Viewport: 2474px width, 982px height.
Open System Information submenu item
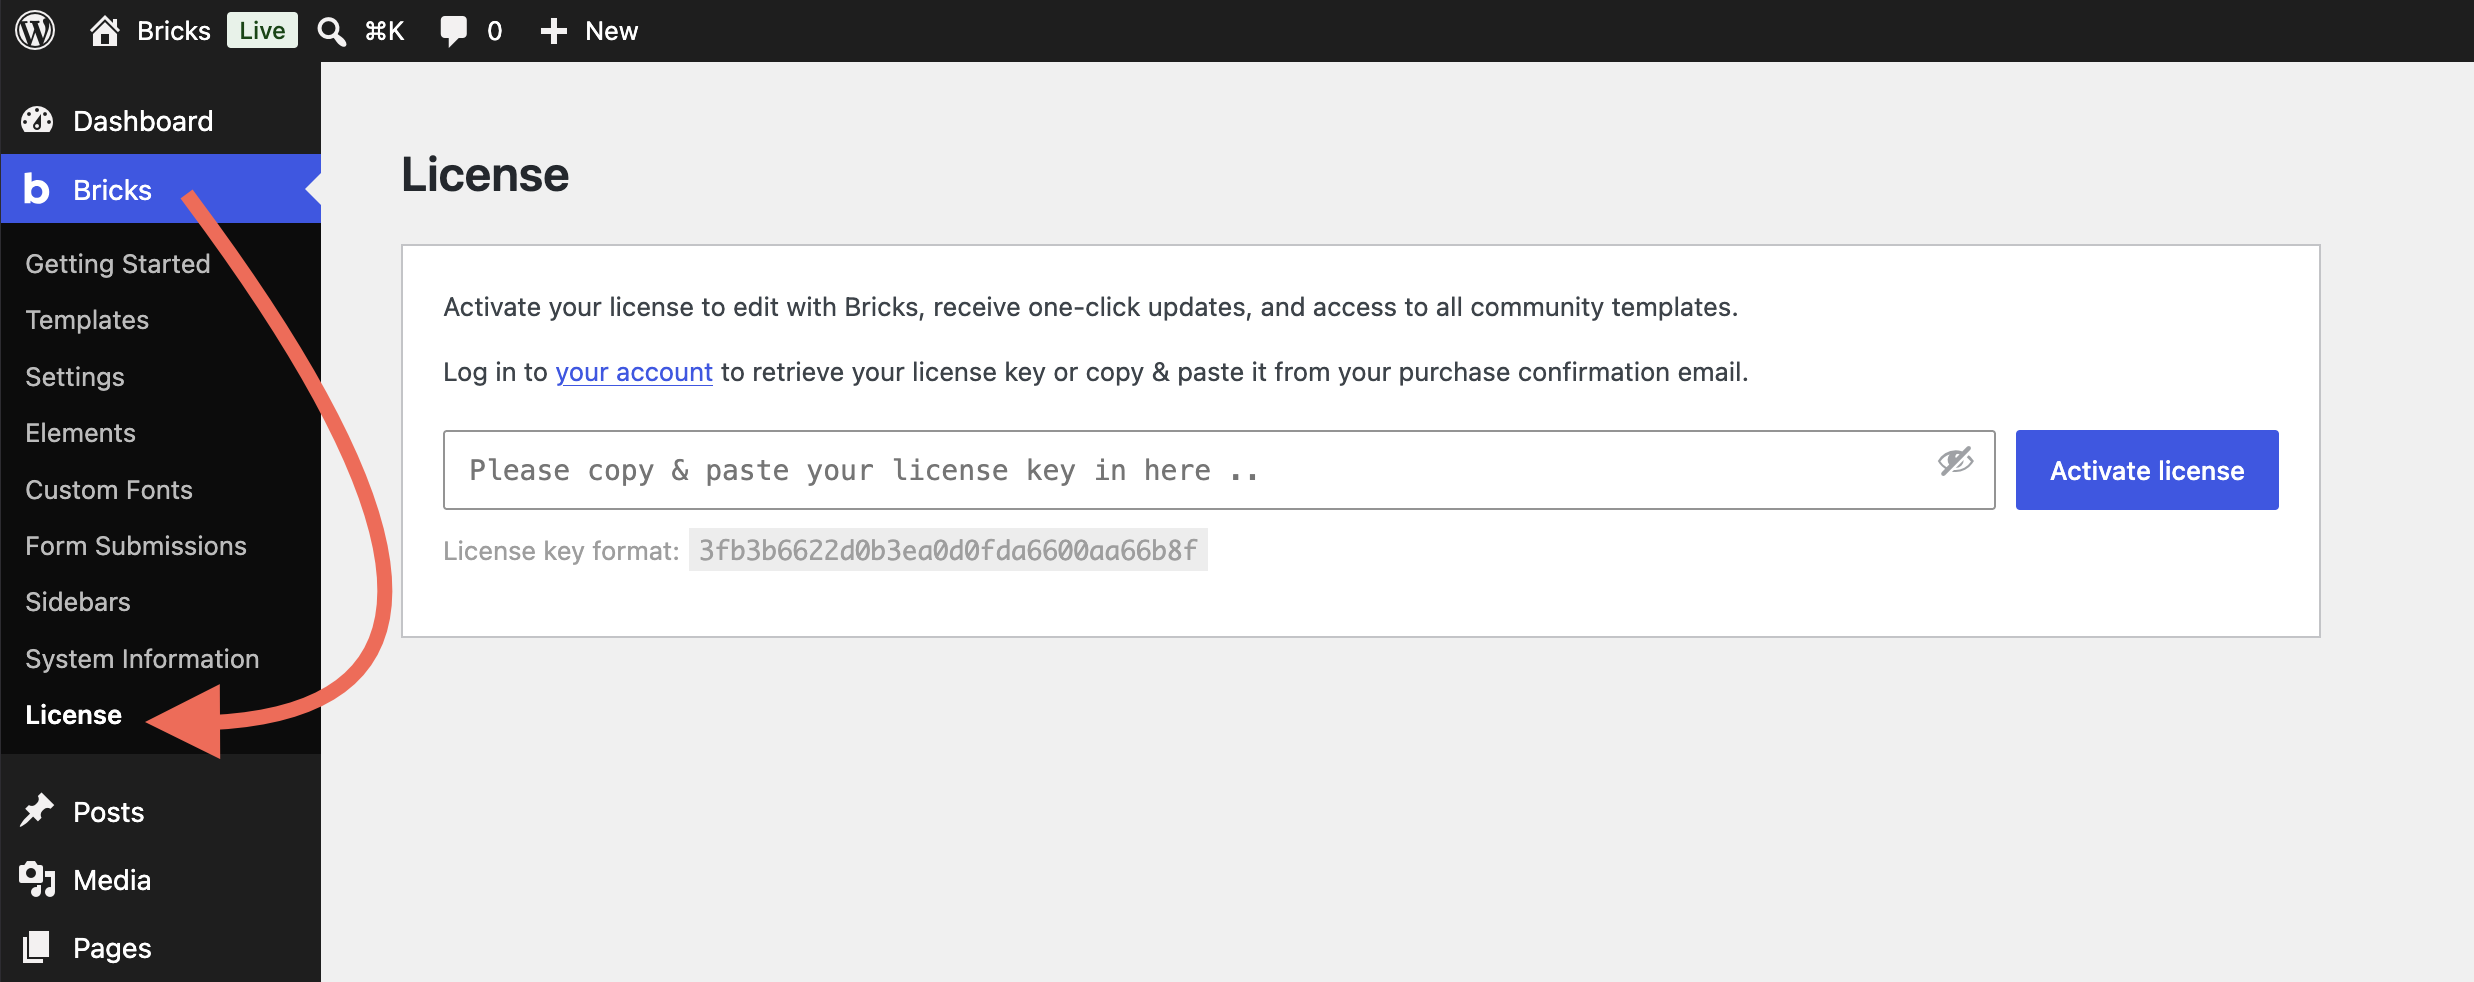(x=142, y=659)
